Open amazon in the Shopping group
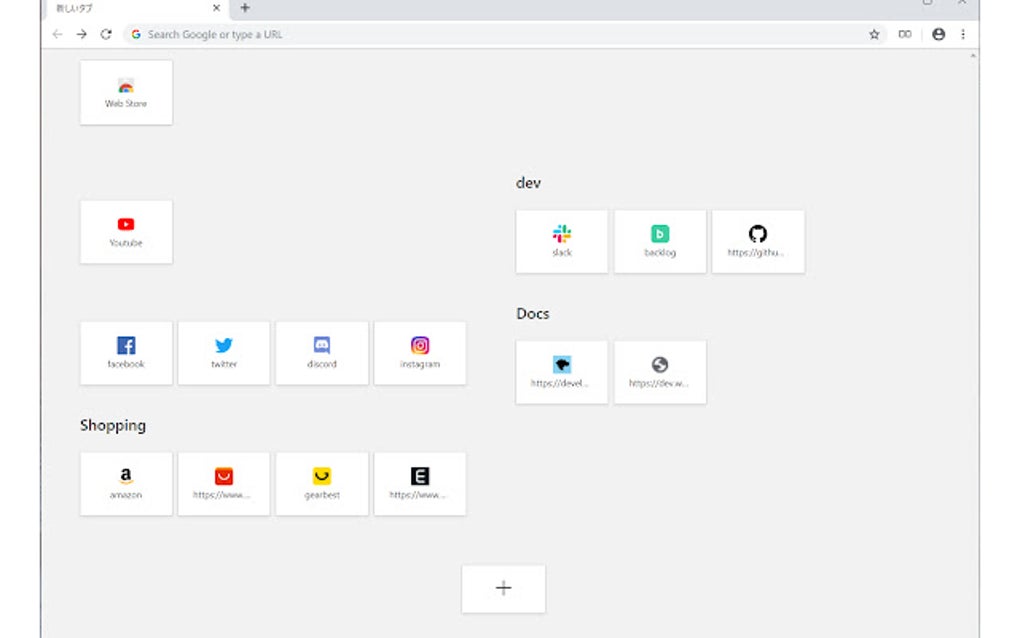 pyautogui.click(x=125, y=483)
